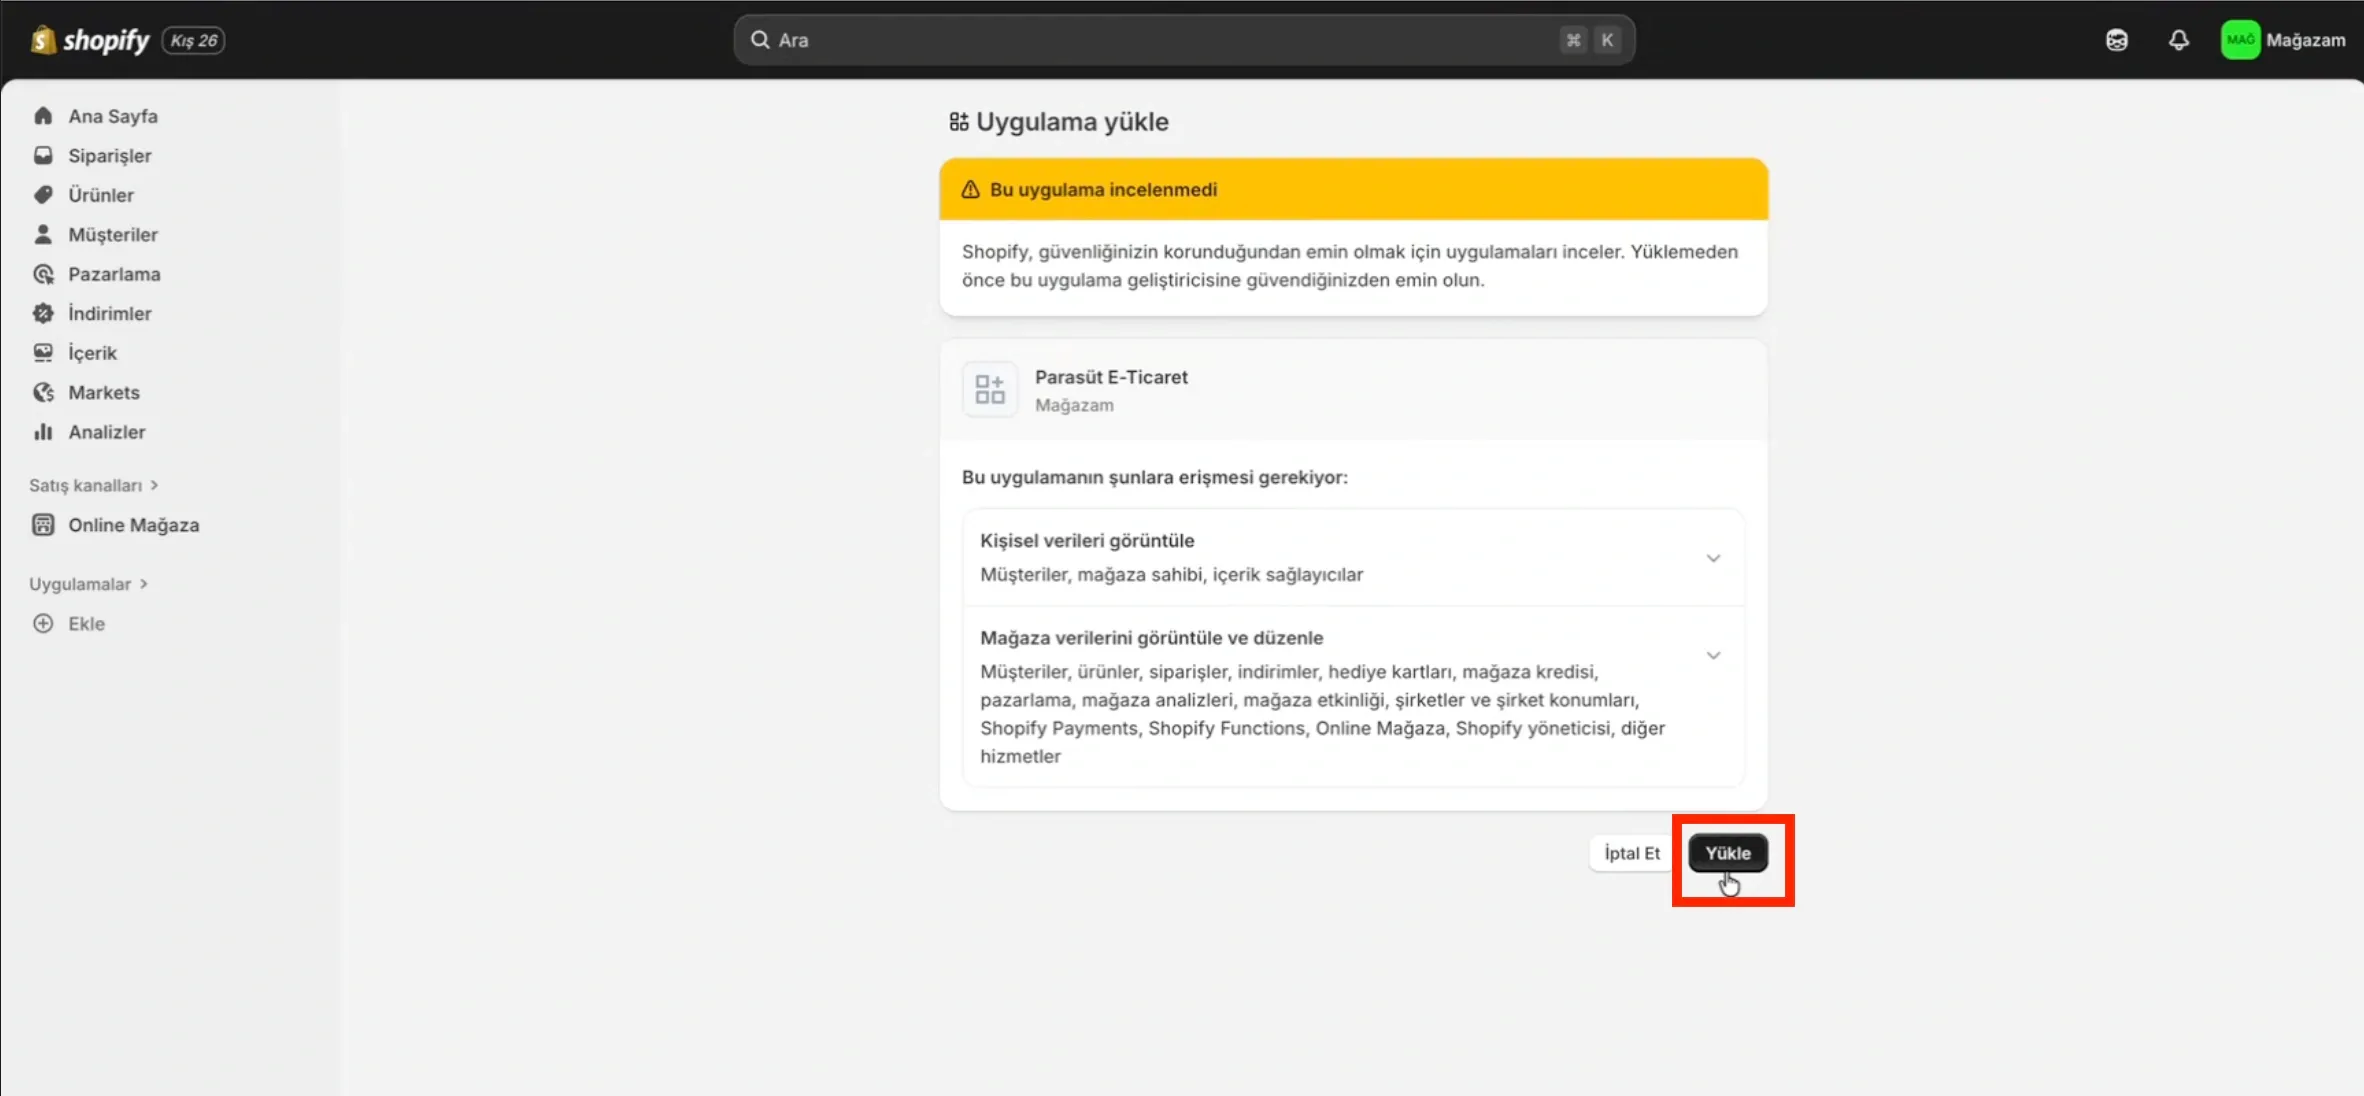Screen dimensions: 2364x1096
Task: Click the Online Mağaza storefront icon
Action: pos(43,525)
